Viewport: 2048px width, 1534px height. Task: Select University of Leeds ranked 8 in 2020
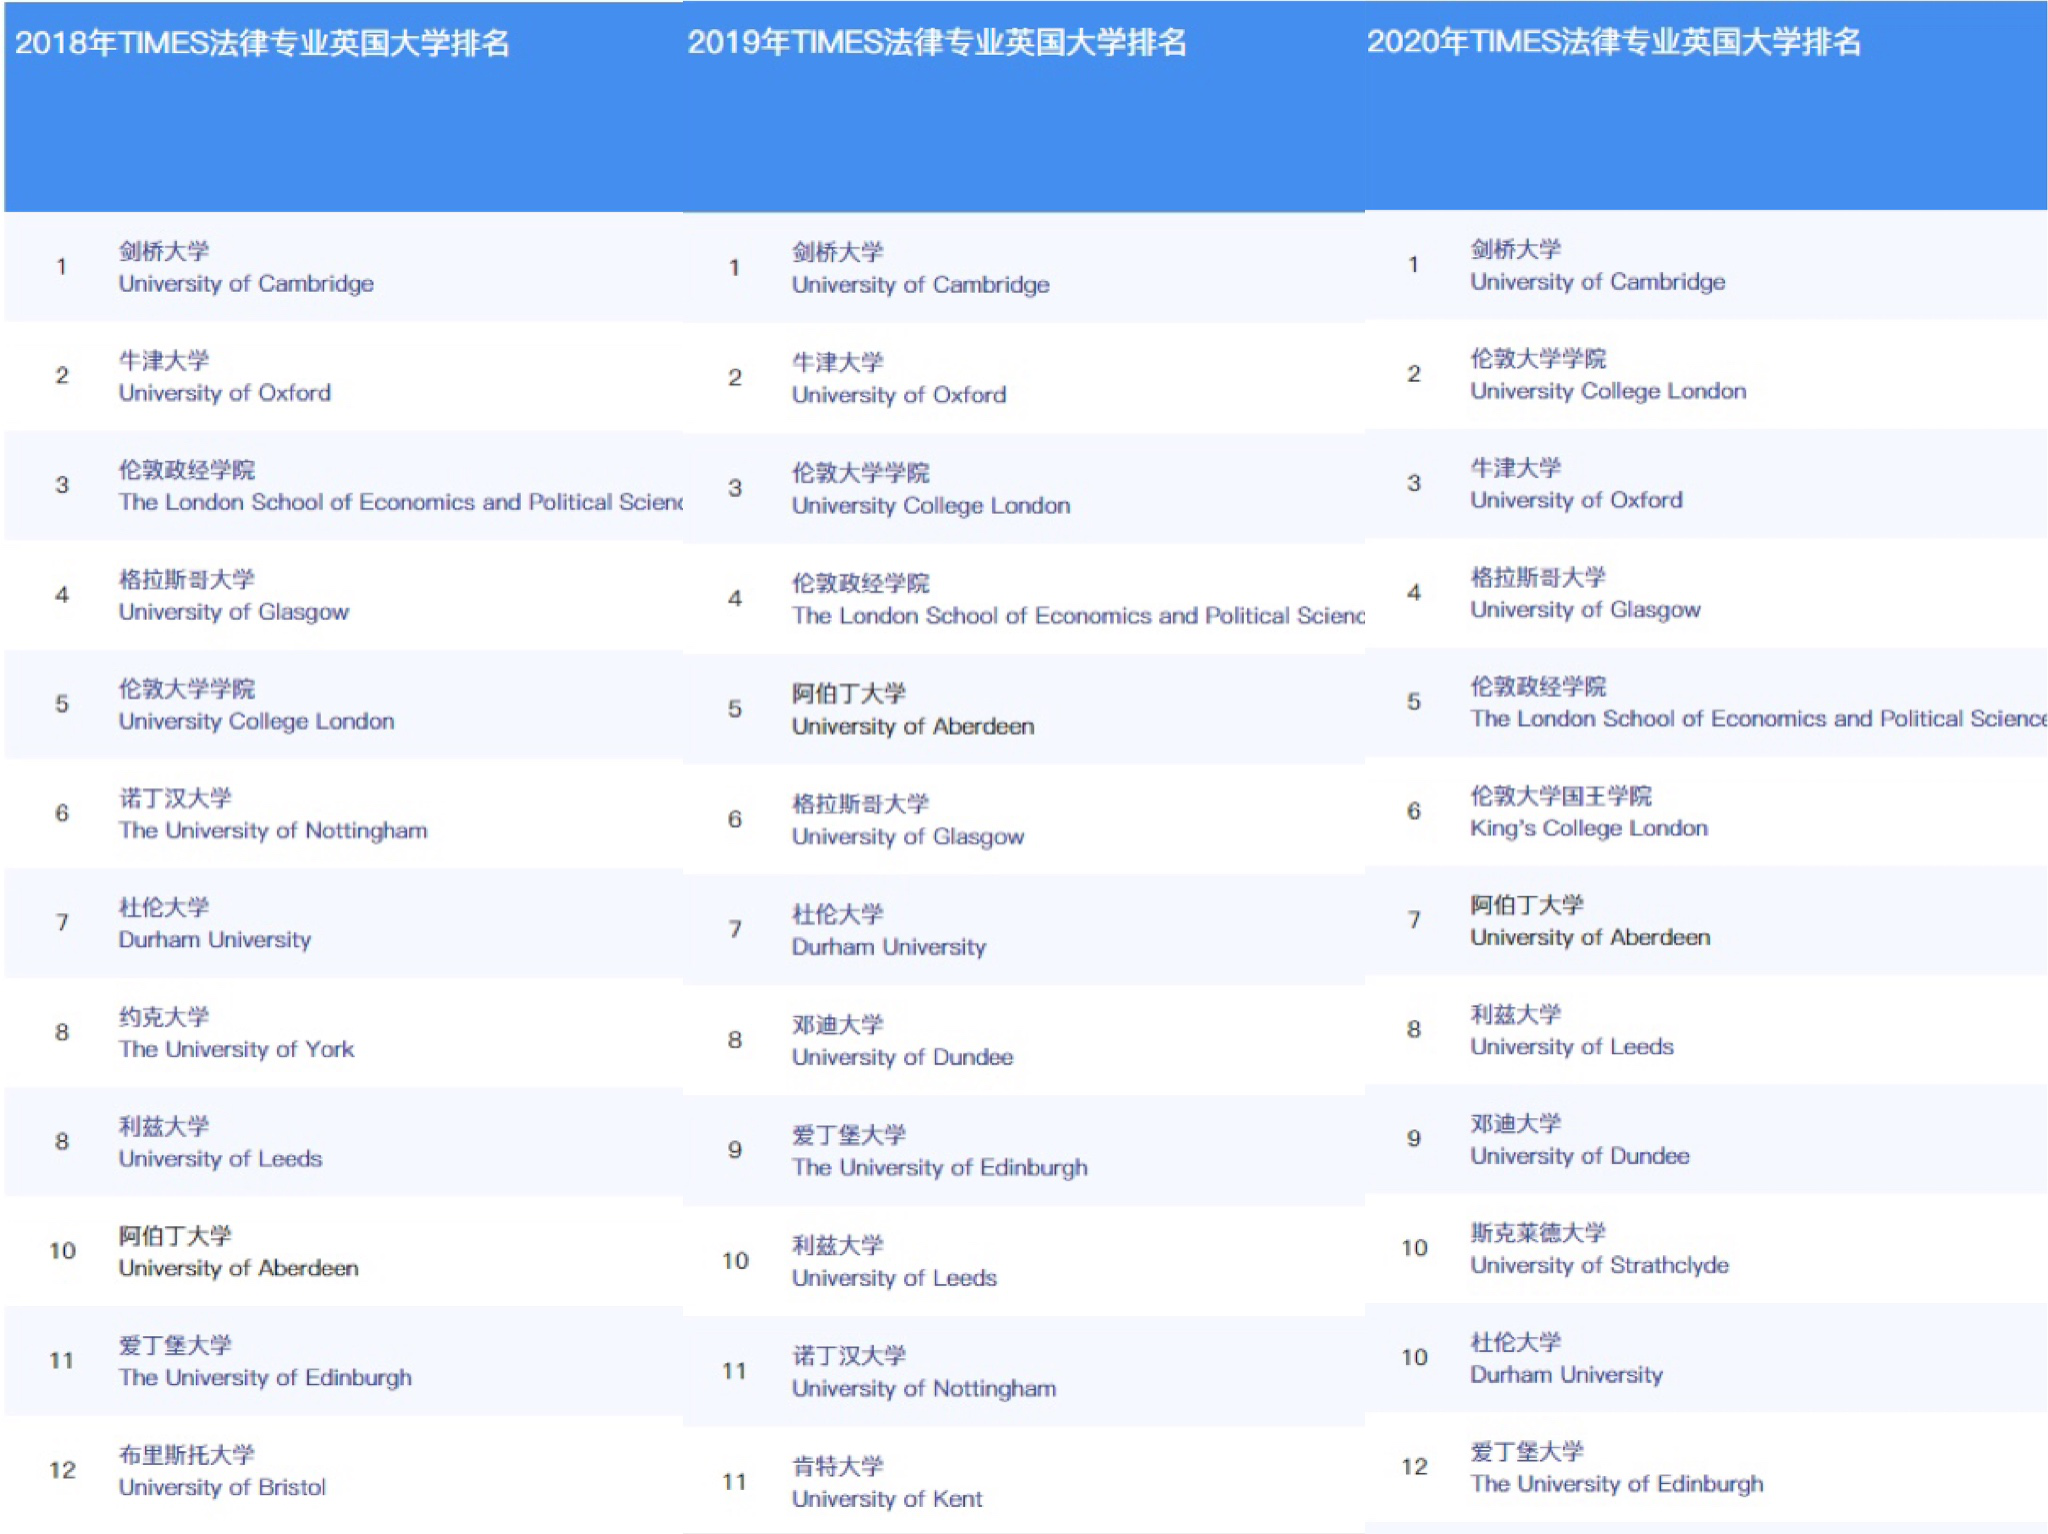click(1571, 1047)
